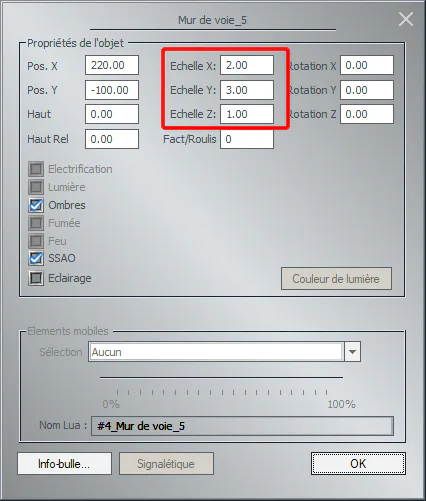This screenshot has width=426, height=501.
Task: Enable the Eclairage checkbox
Action: point(36,278)
